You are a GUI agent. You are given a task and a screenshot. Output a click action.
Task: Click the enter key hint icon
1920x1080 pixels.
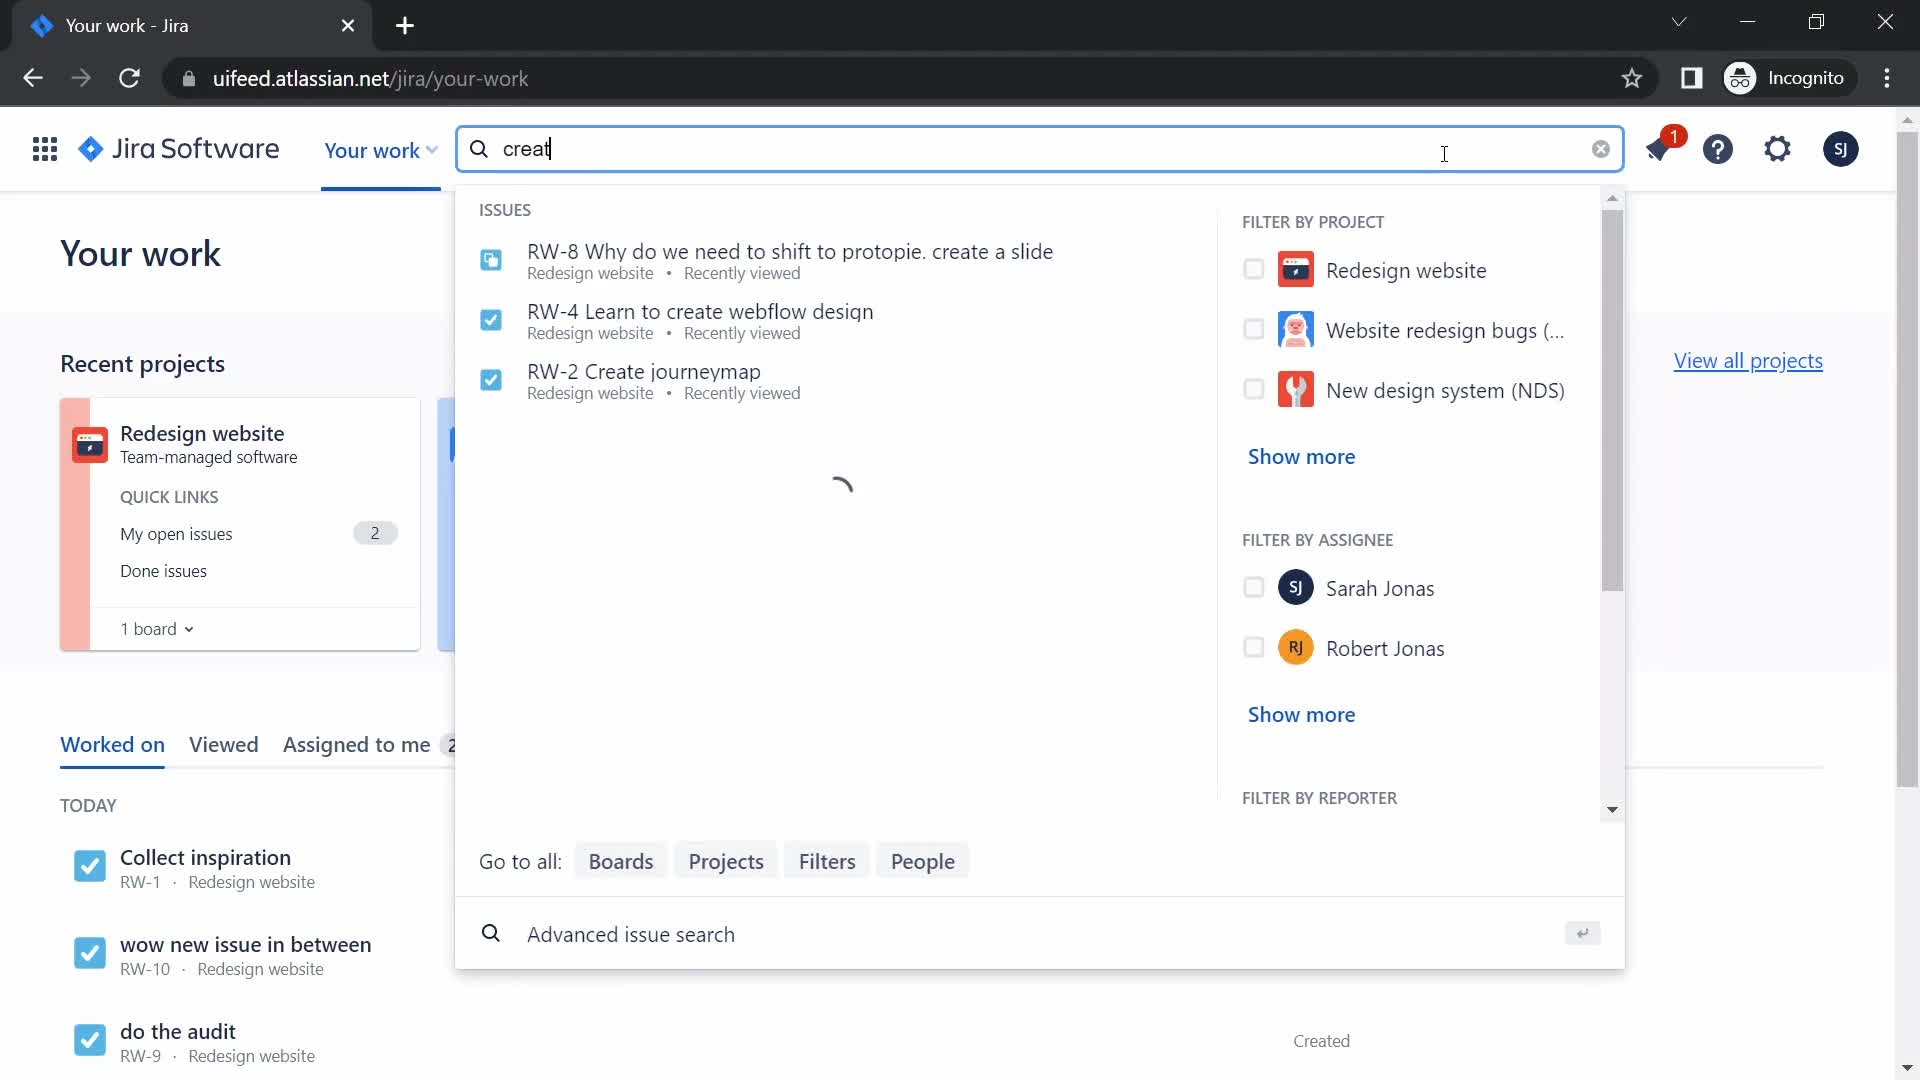pyautogui.click(x=1582, y=934)
